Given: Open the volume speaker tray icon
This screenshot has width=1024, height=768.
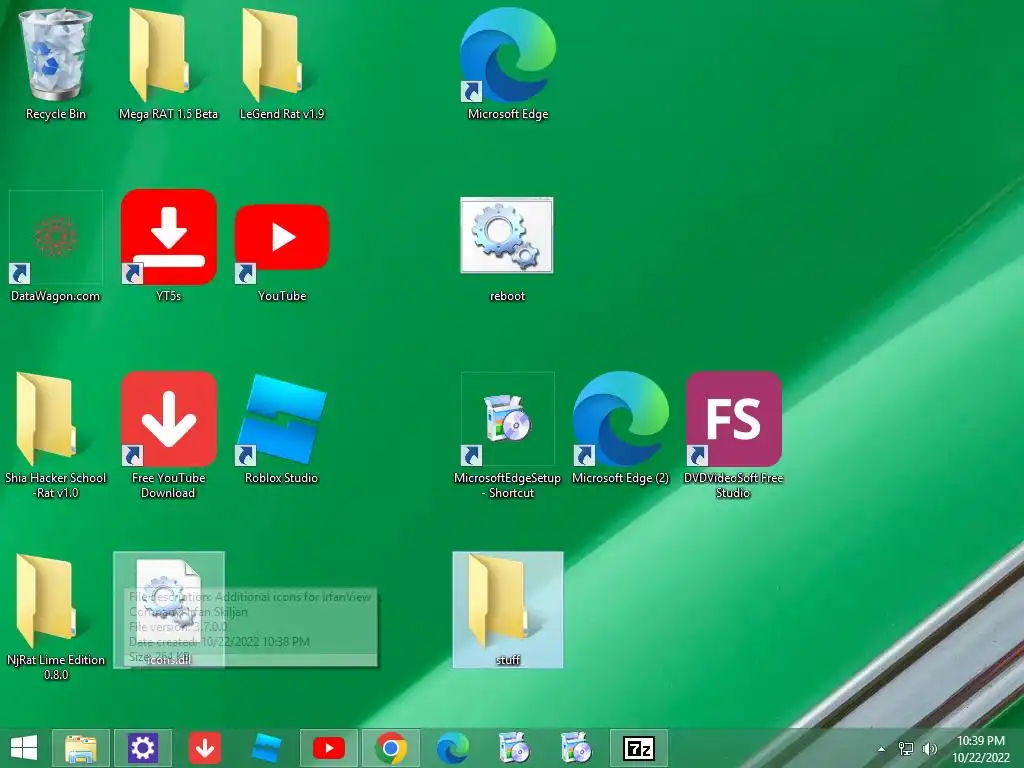Looking at the screenshot, I should coord(929,749).
